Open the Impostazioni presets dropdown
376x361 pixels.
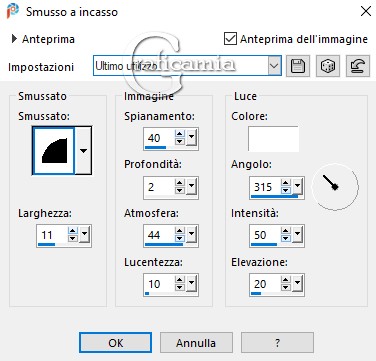pos(274,66)
